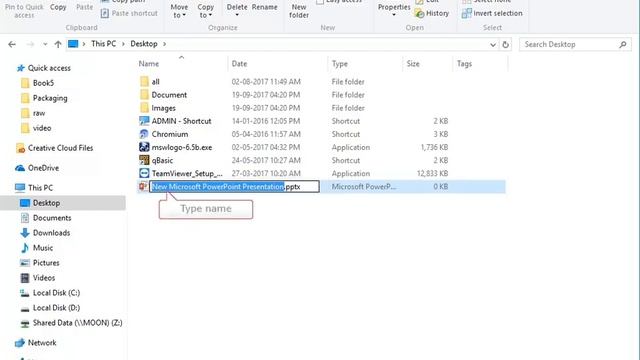Screen dimensions: 640x360
Task: Click Local Disk (D:) drive icon
Action: [25, 308]
